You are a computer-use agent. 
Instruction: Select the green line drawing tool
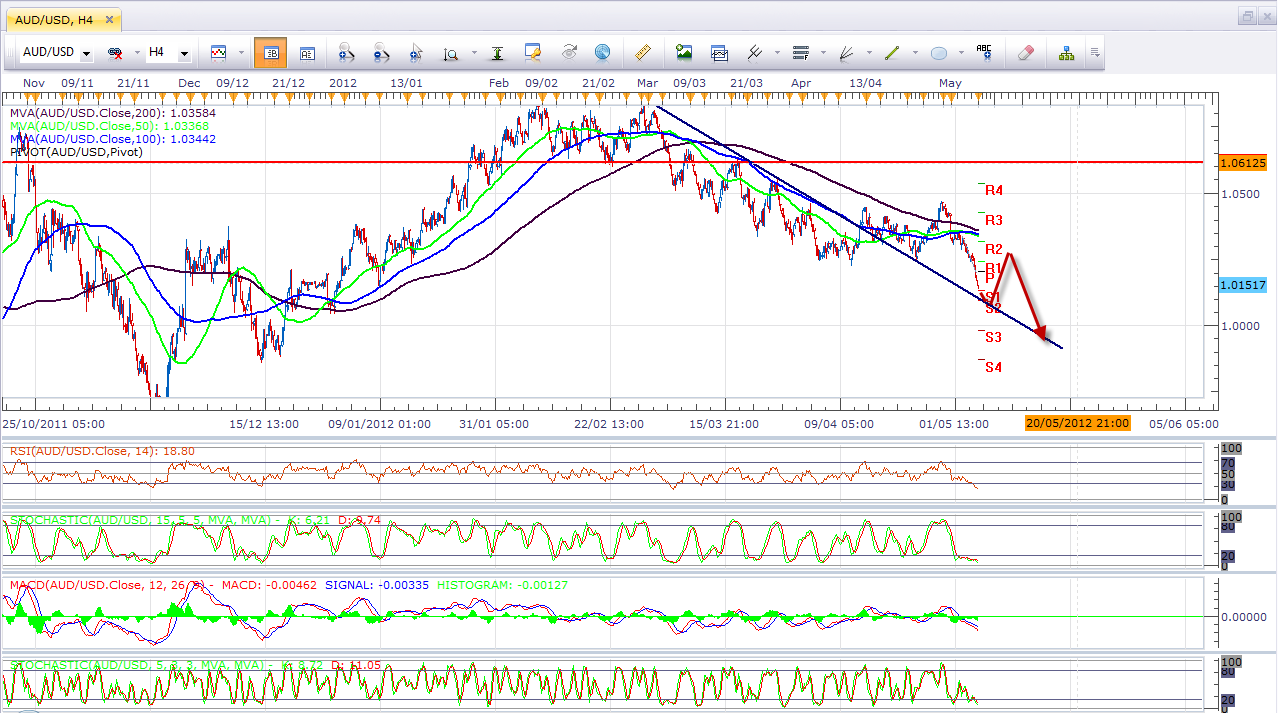[x=893, y=52]
